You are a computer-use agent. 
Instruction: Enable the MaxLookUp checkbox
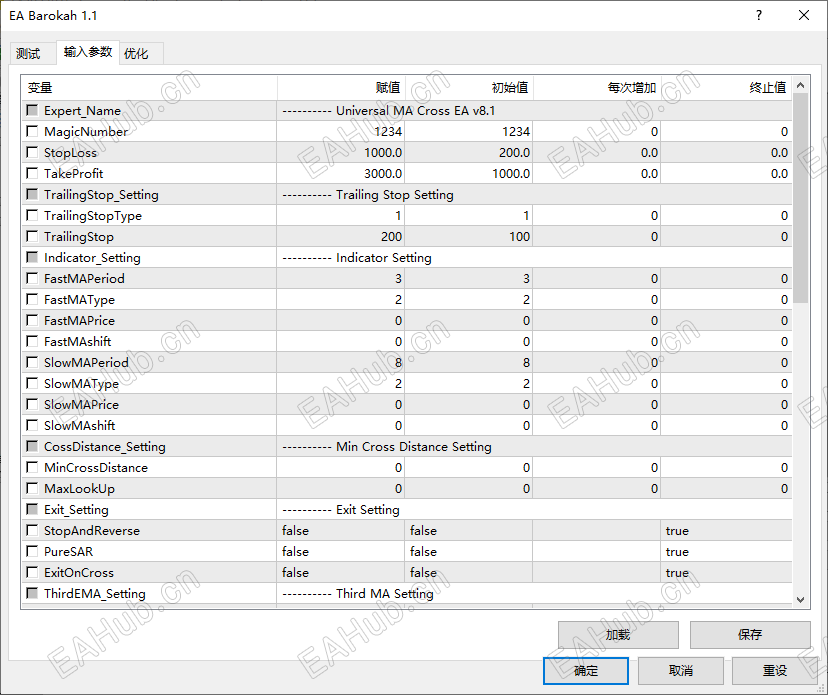coord(32,488)
